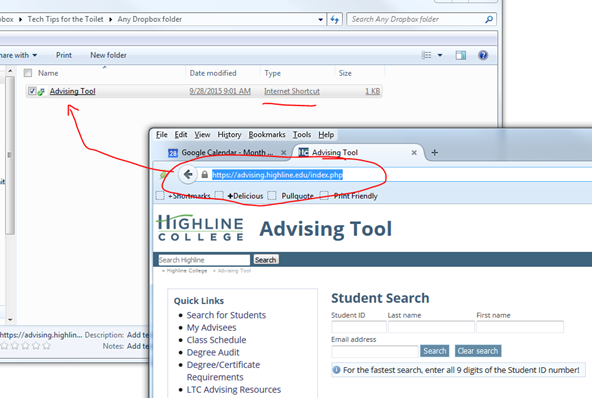This screenshot has height=398, width=592.
Task: Click Print in the Explorer toolbar
Action: point(64,55)
